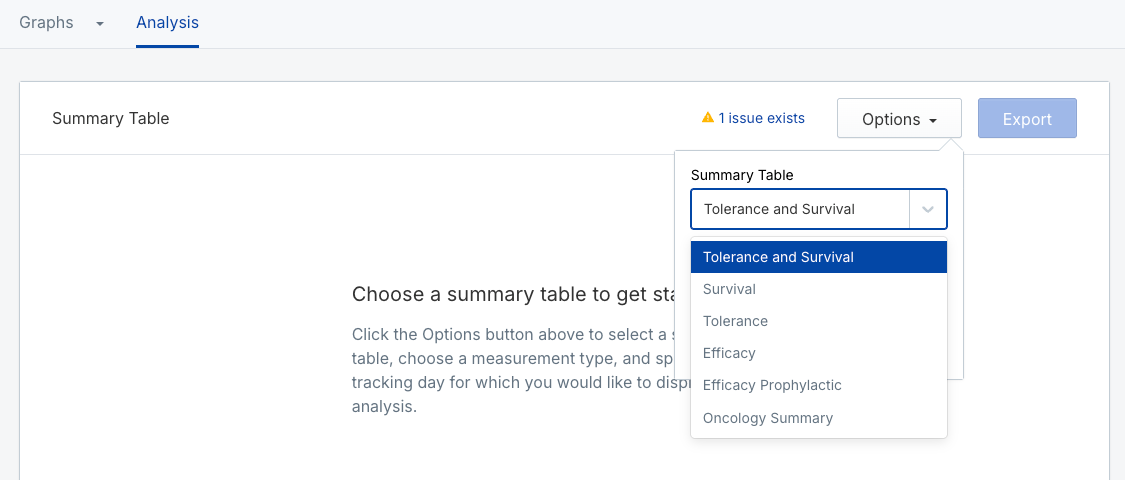Click the Summary Table combo box field
This screenshot has height=480, width=1125.
tap(800, 210)
